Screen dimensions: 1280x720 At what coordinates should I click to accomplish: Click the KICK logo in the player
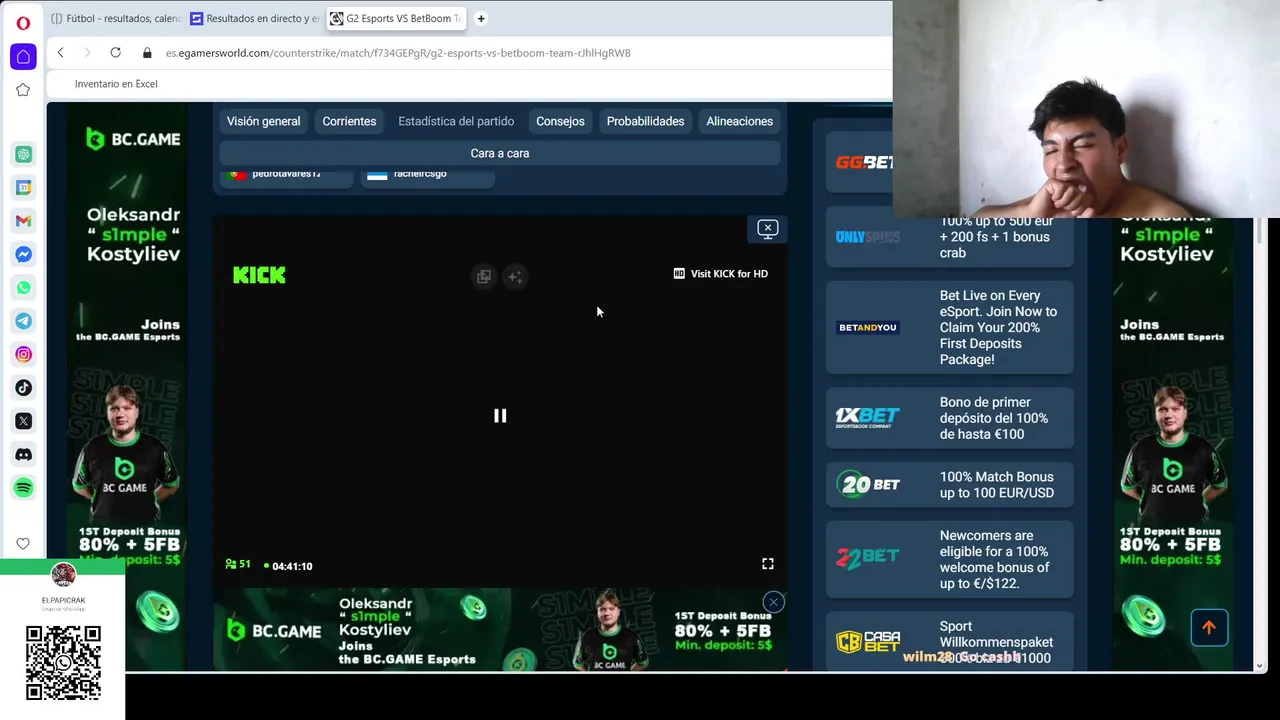[x=259, y=275]
